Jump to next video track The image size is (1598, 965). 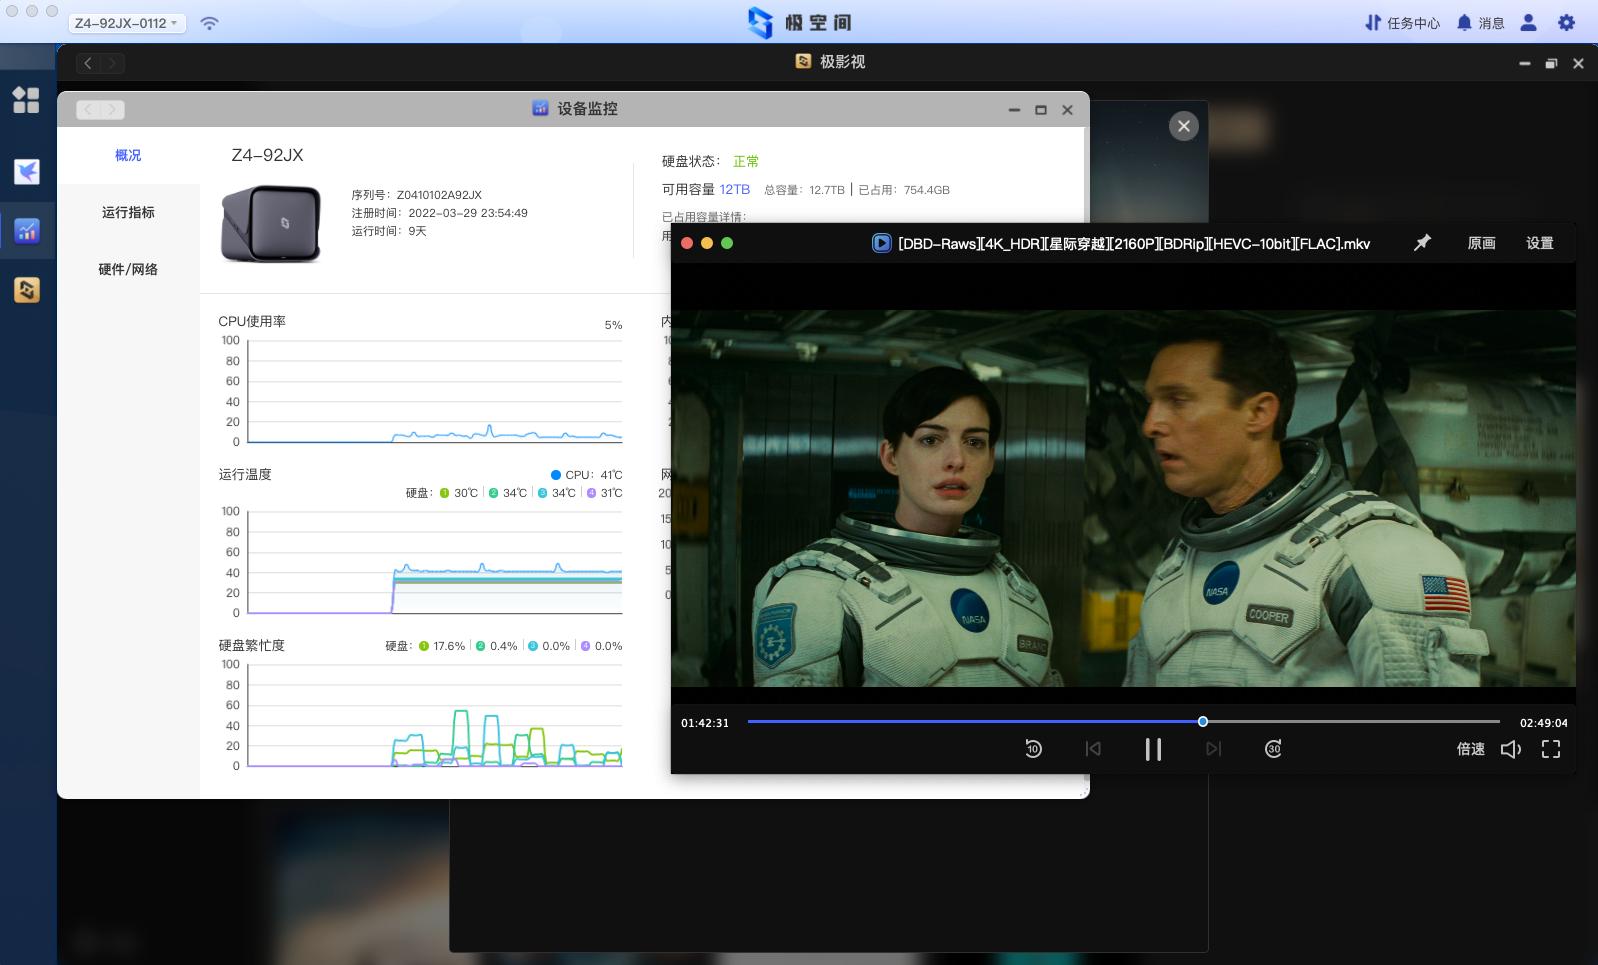[1213, 749]
